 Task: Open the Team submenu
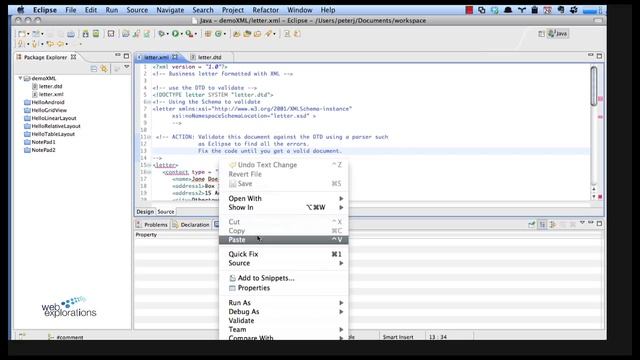point(284,329)
